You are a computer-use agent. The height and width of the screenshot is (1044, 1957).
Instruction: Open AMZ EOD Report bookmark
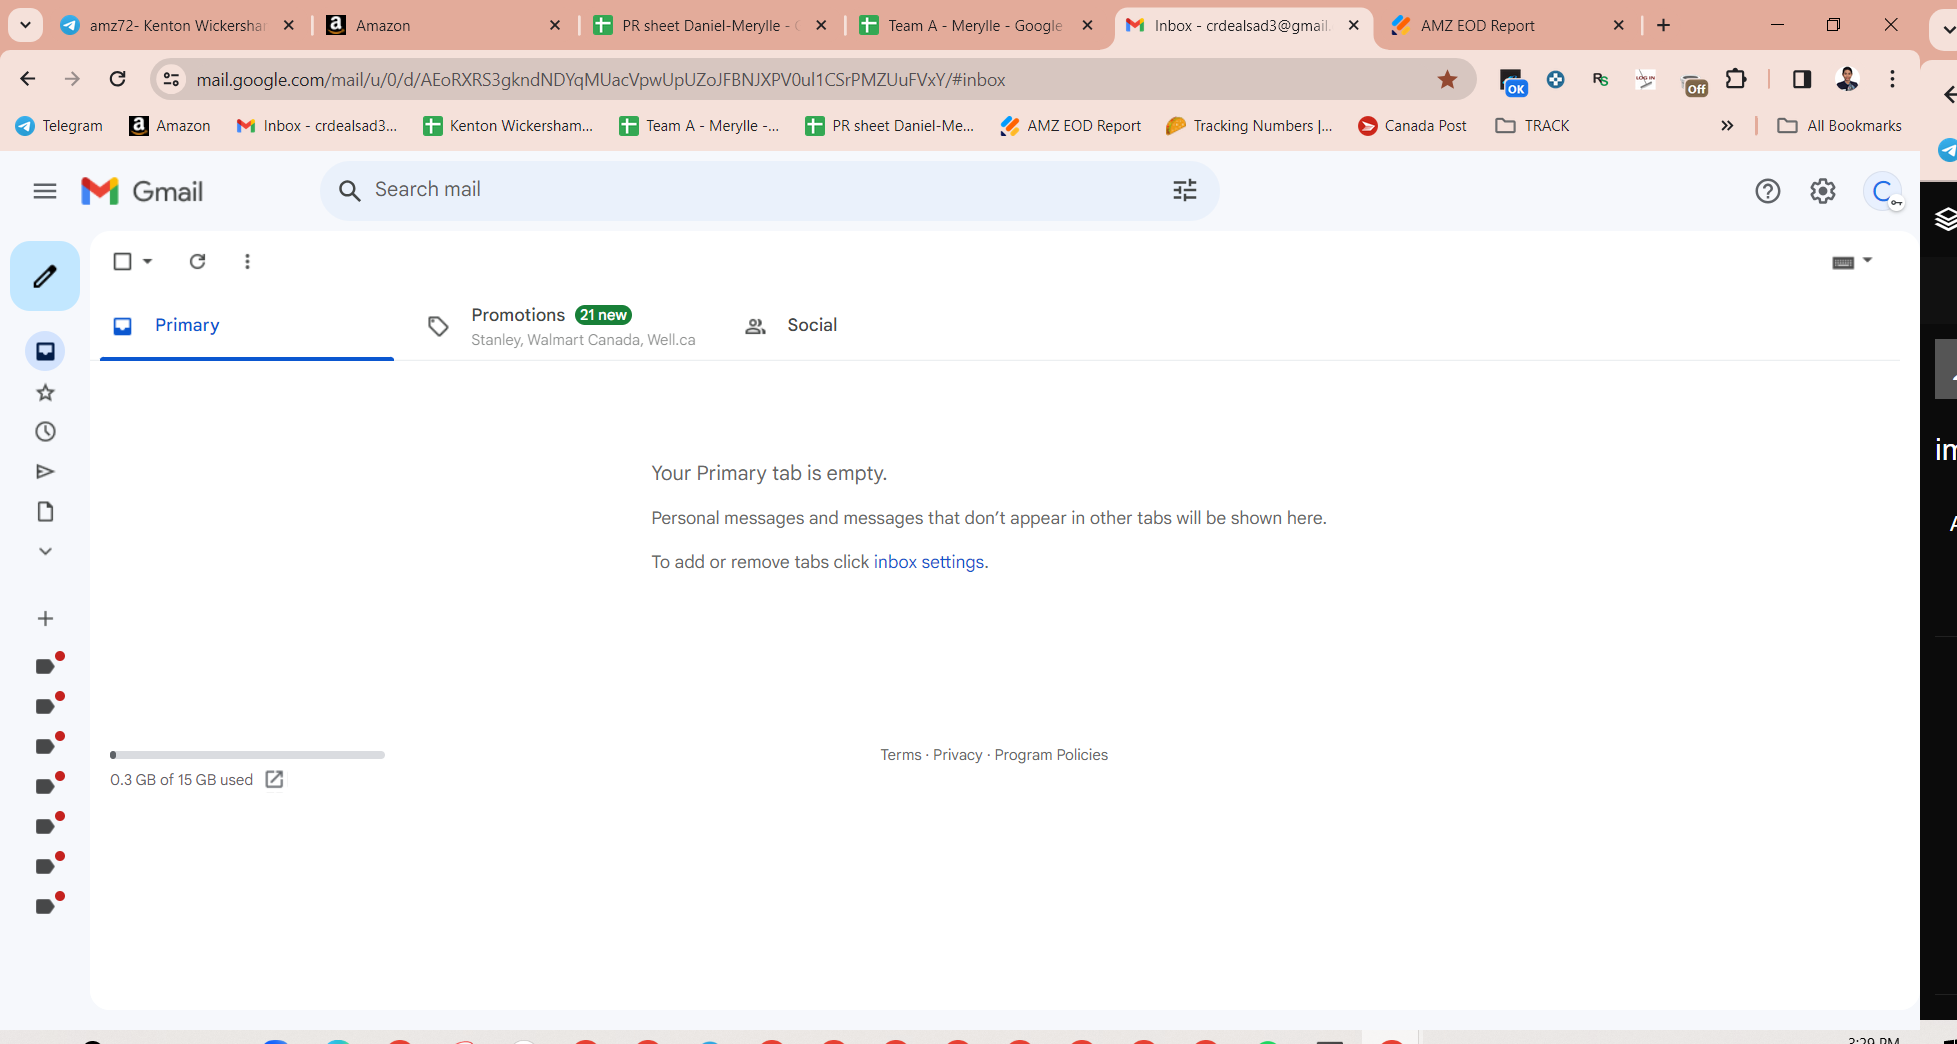(1071, 126)
